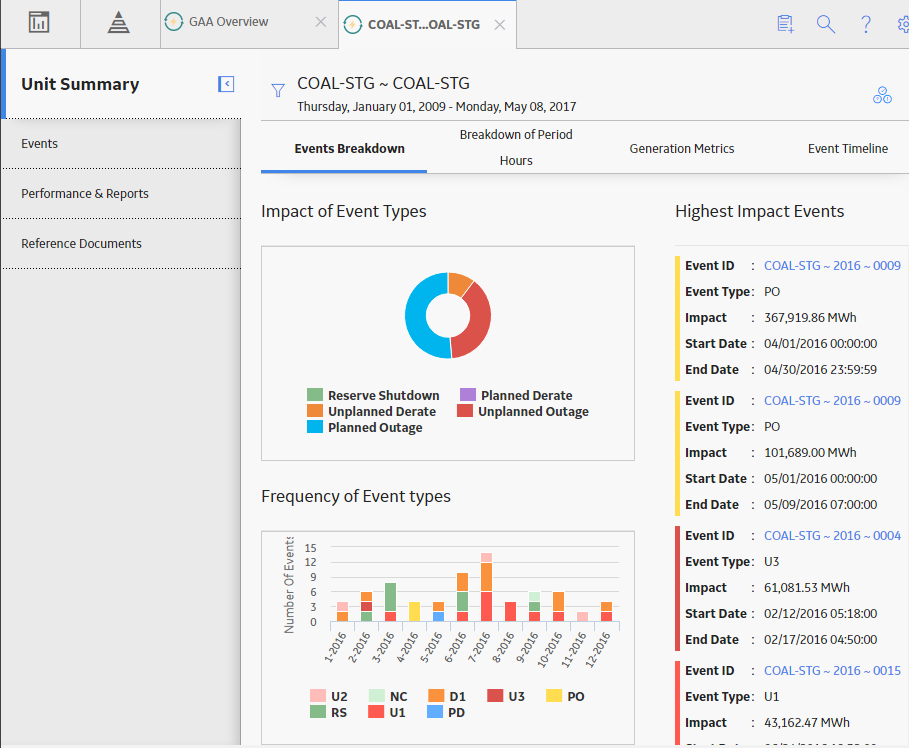This screenshot has height=748, width=909.
Task: Click the orange Unplanned Derate donut segment
Action: click(459, 284)
